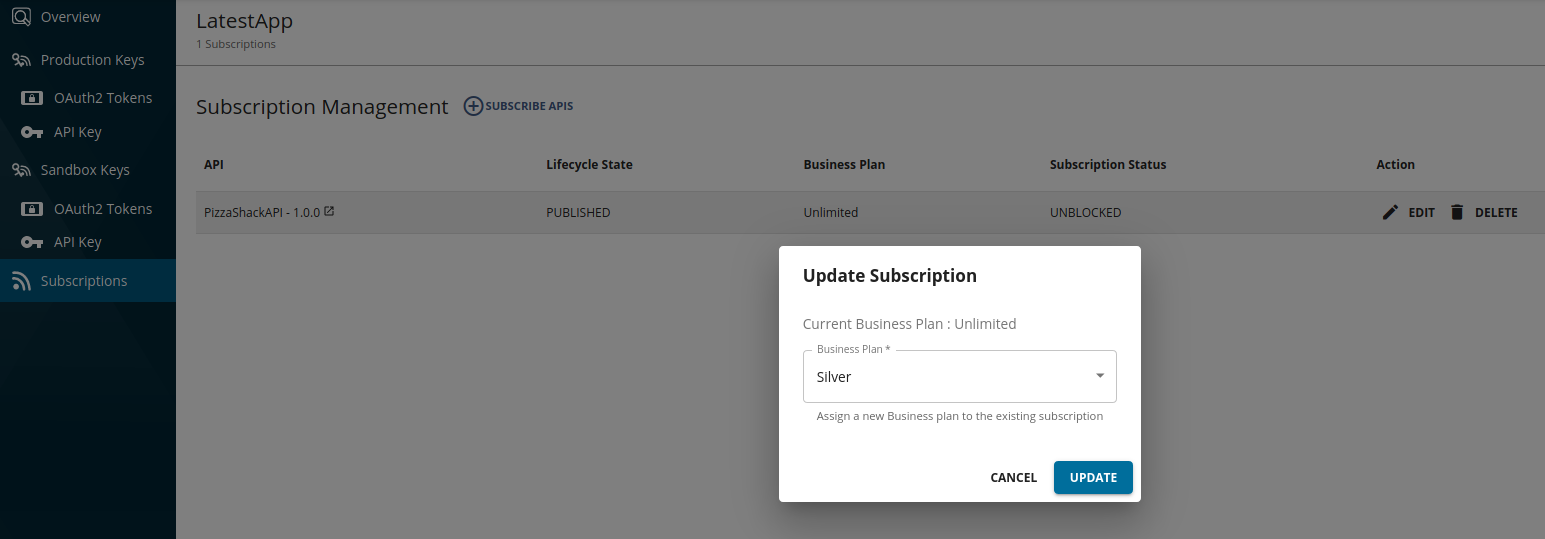Go to Sandbox OAuth2 Tokens menu item

pyautogui.click(x=103, y=209)
